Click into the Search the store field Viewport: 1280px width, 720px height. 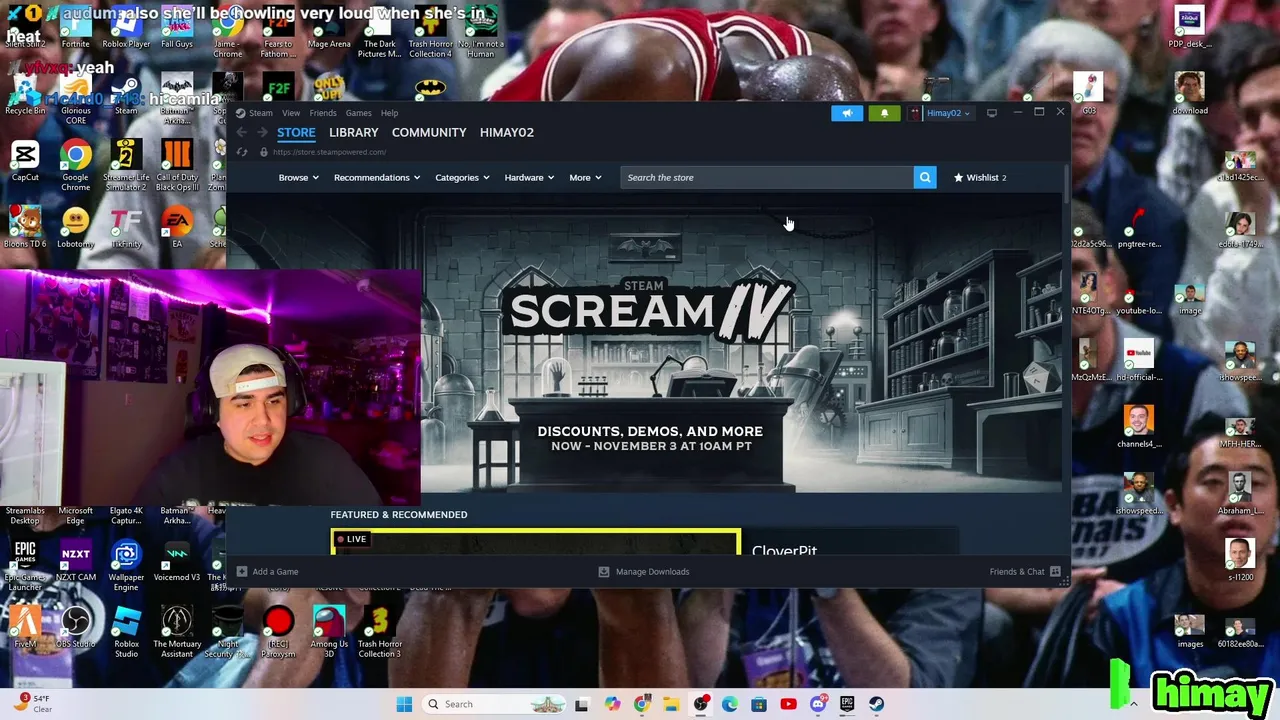tap(766, 177)
